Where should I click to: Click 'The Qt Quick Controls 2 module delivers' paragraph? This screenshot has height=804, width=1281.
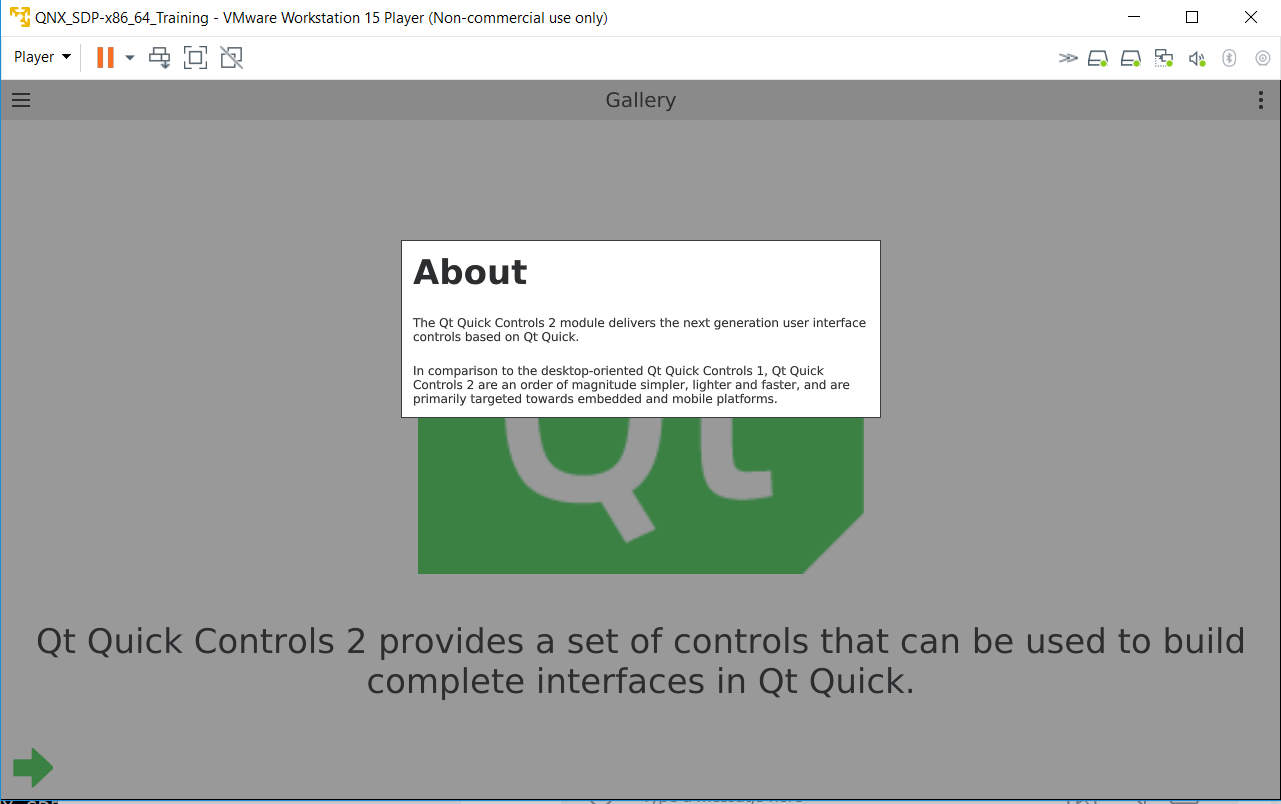[x=640, y=330]
